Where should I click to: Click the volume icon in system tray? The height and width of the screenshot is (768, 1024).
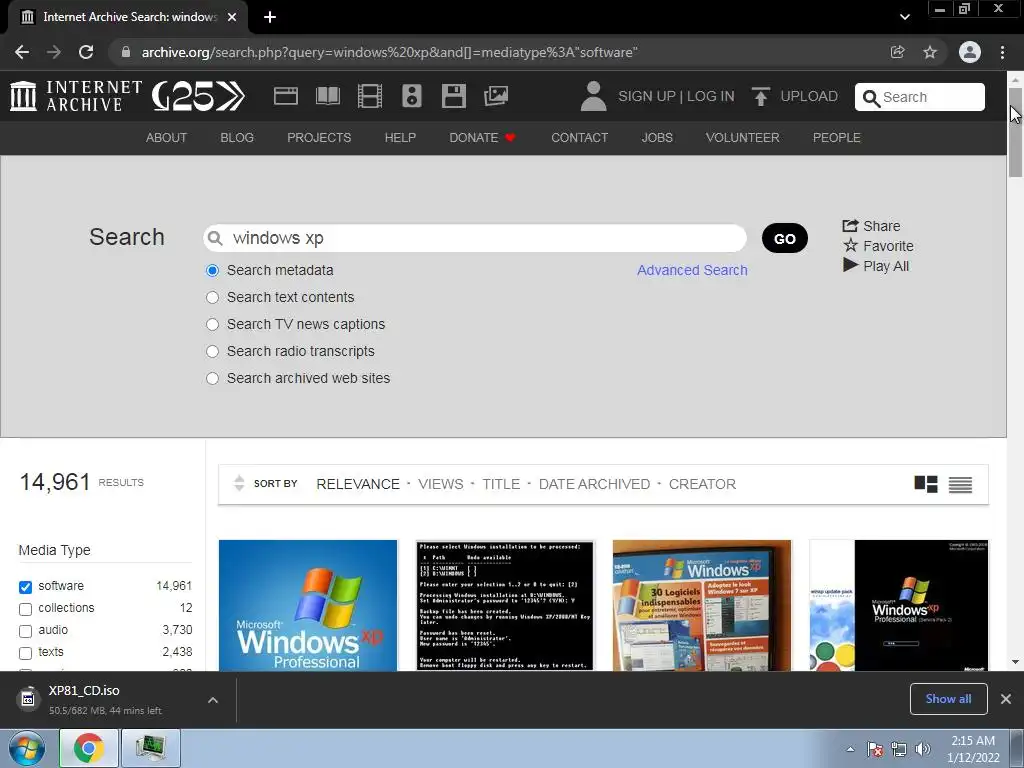click(x=923, y=749)
